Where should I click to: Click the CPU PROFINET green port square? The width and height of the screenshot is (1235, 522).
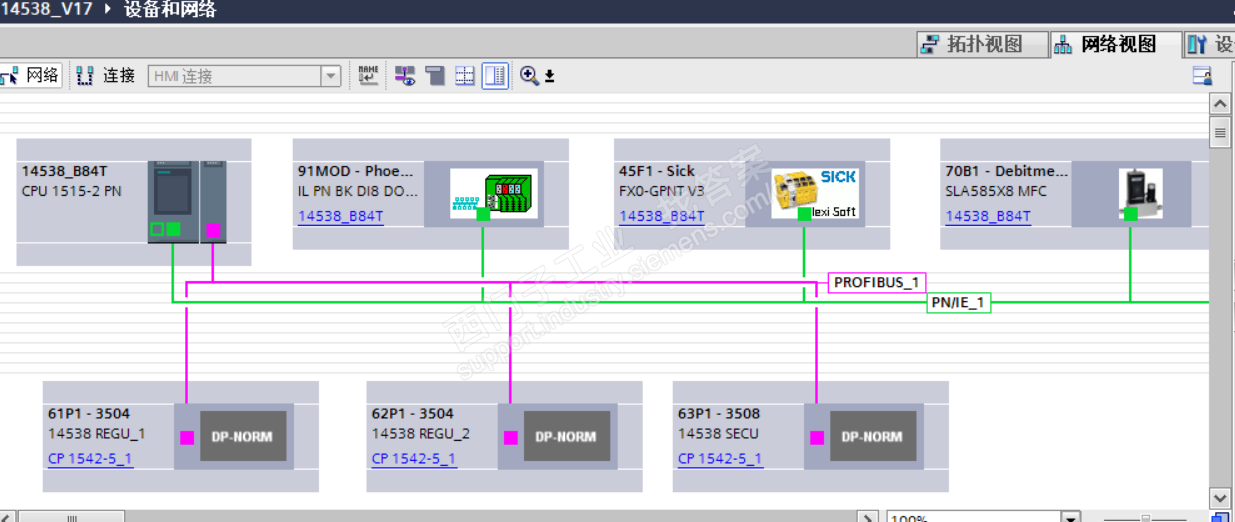173,230
